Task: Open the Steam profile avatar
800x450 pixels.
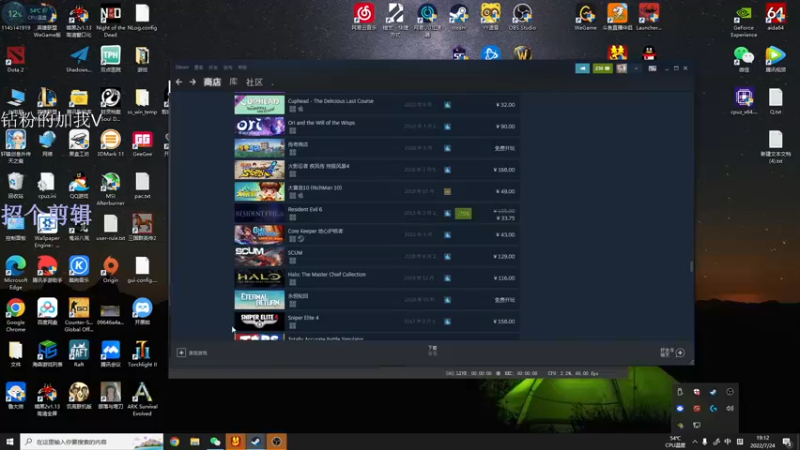Action: tap(621, 68)
